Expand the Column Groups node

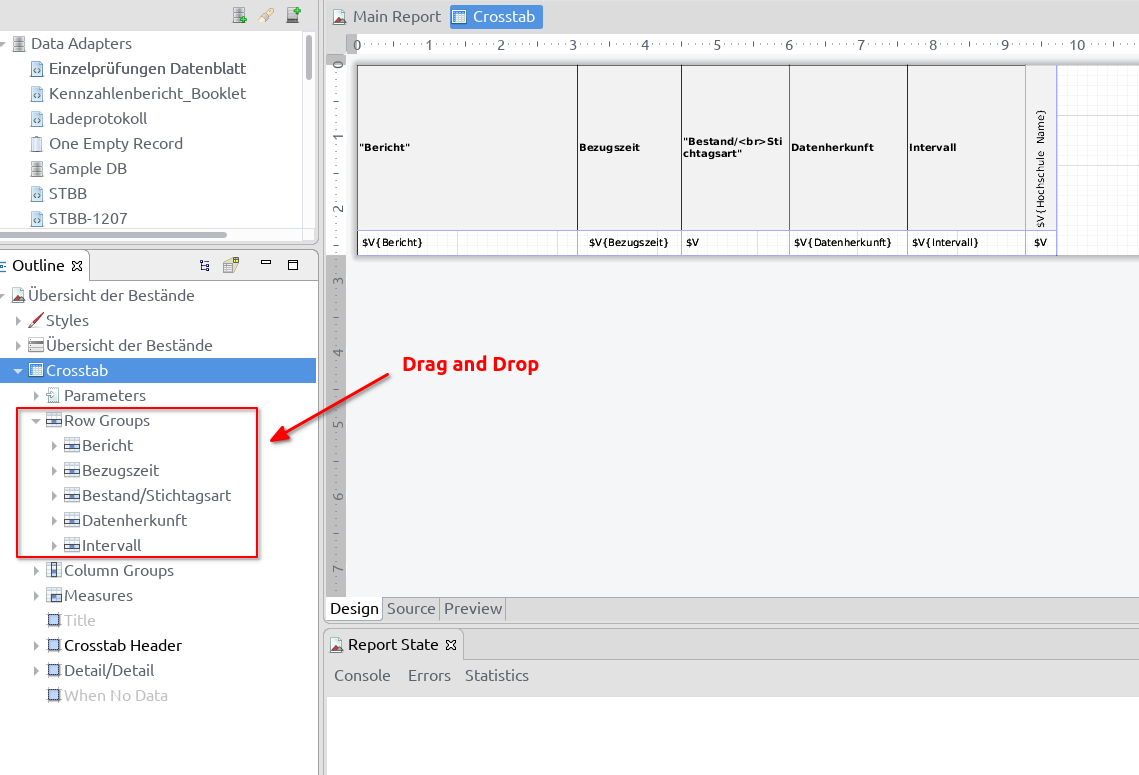point(36,571)
